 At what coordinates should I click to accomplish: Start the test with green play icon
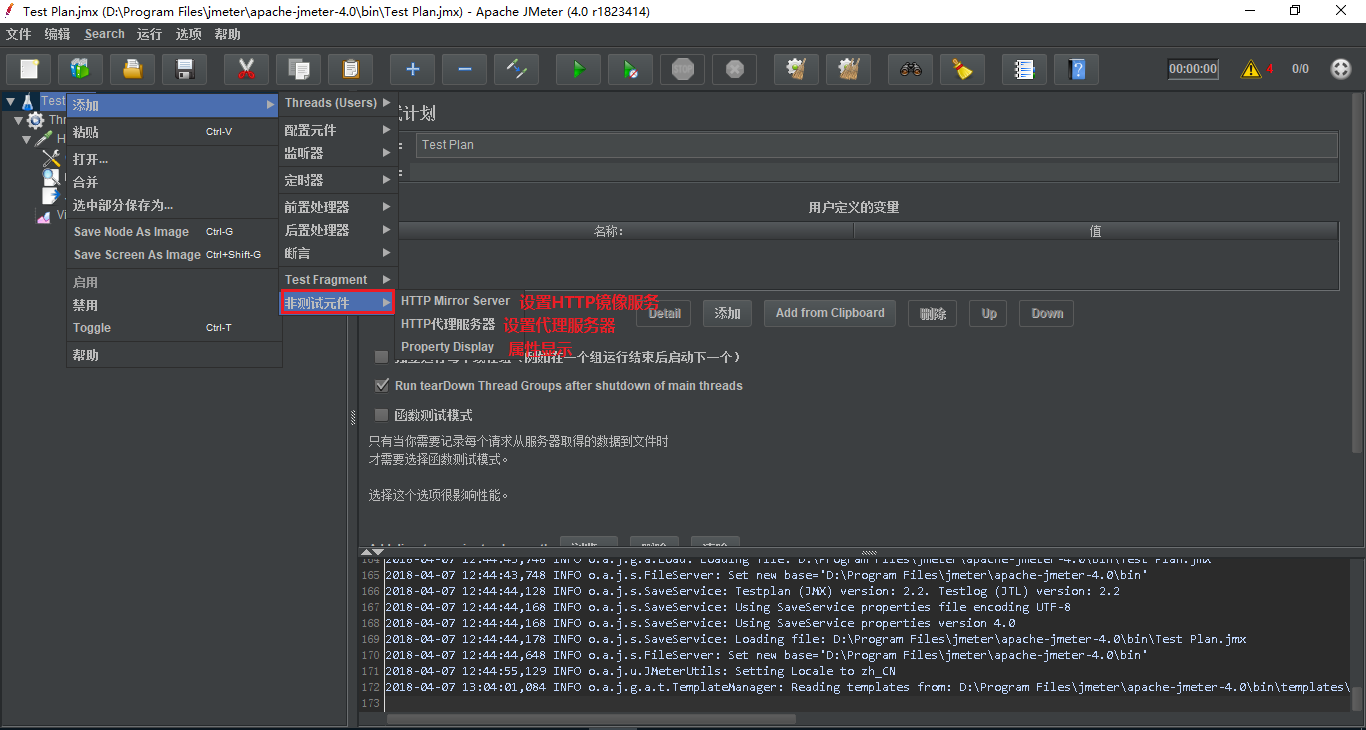579,69
